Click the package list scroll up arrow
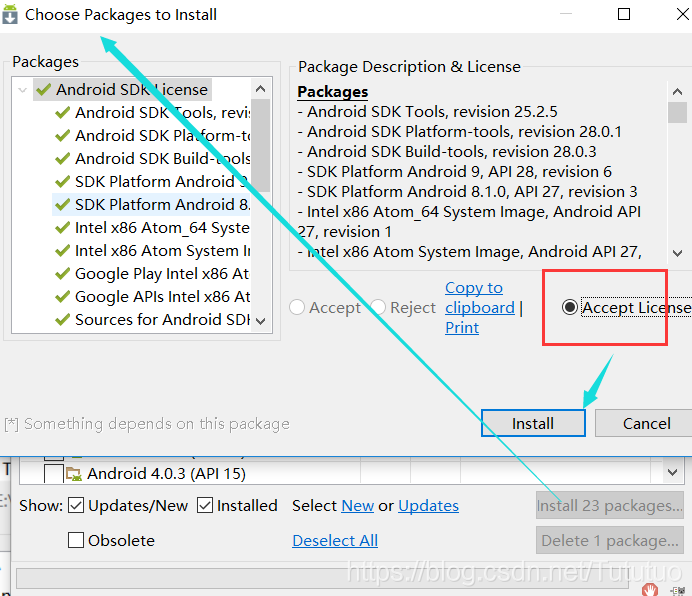The width and height of the screenshot is (692, 596). 260,89
